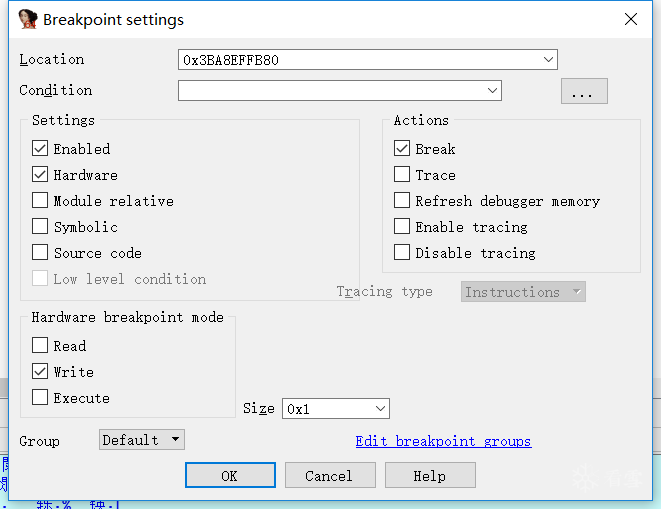Check Refresh debugger memory
The height and width of the screenshot is (509, 661).
coord(402,201)
